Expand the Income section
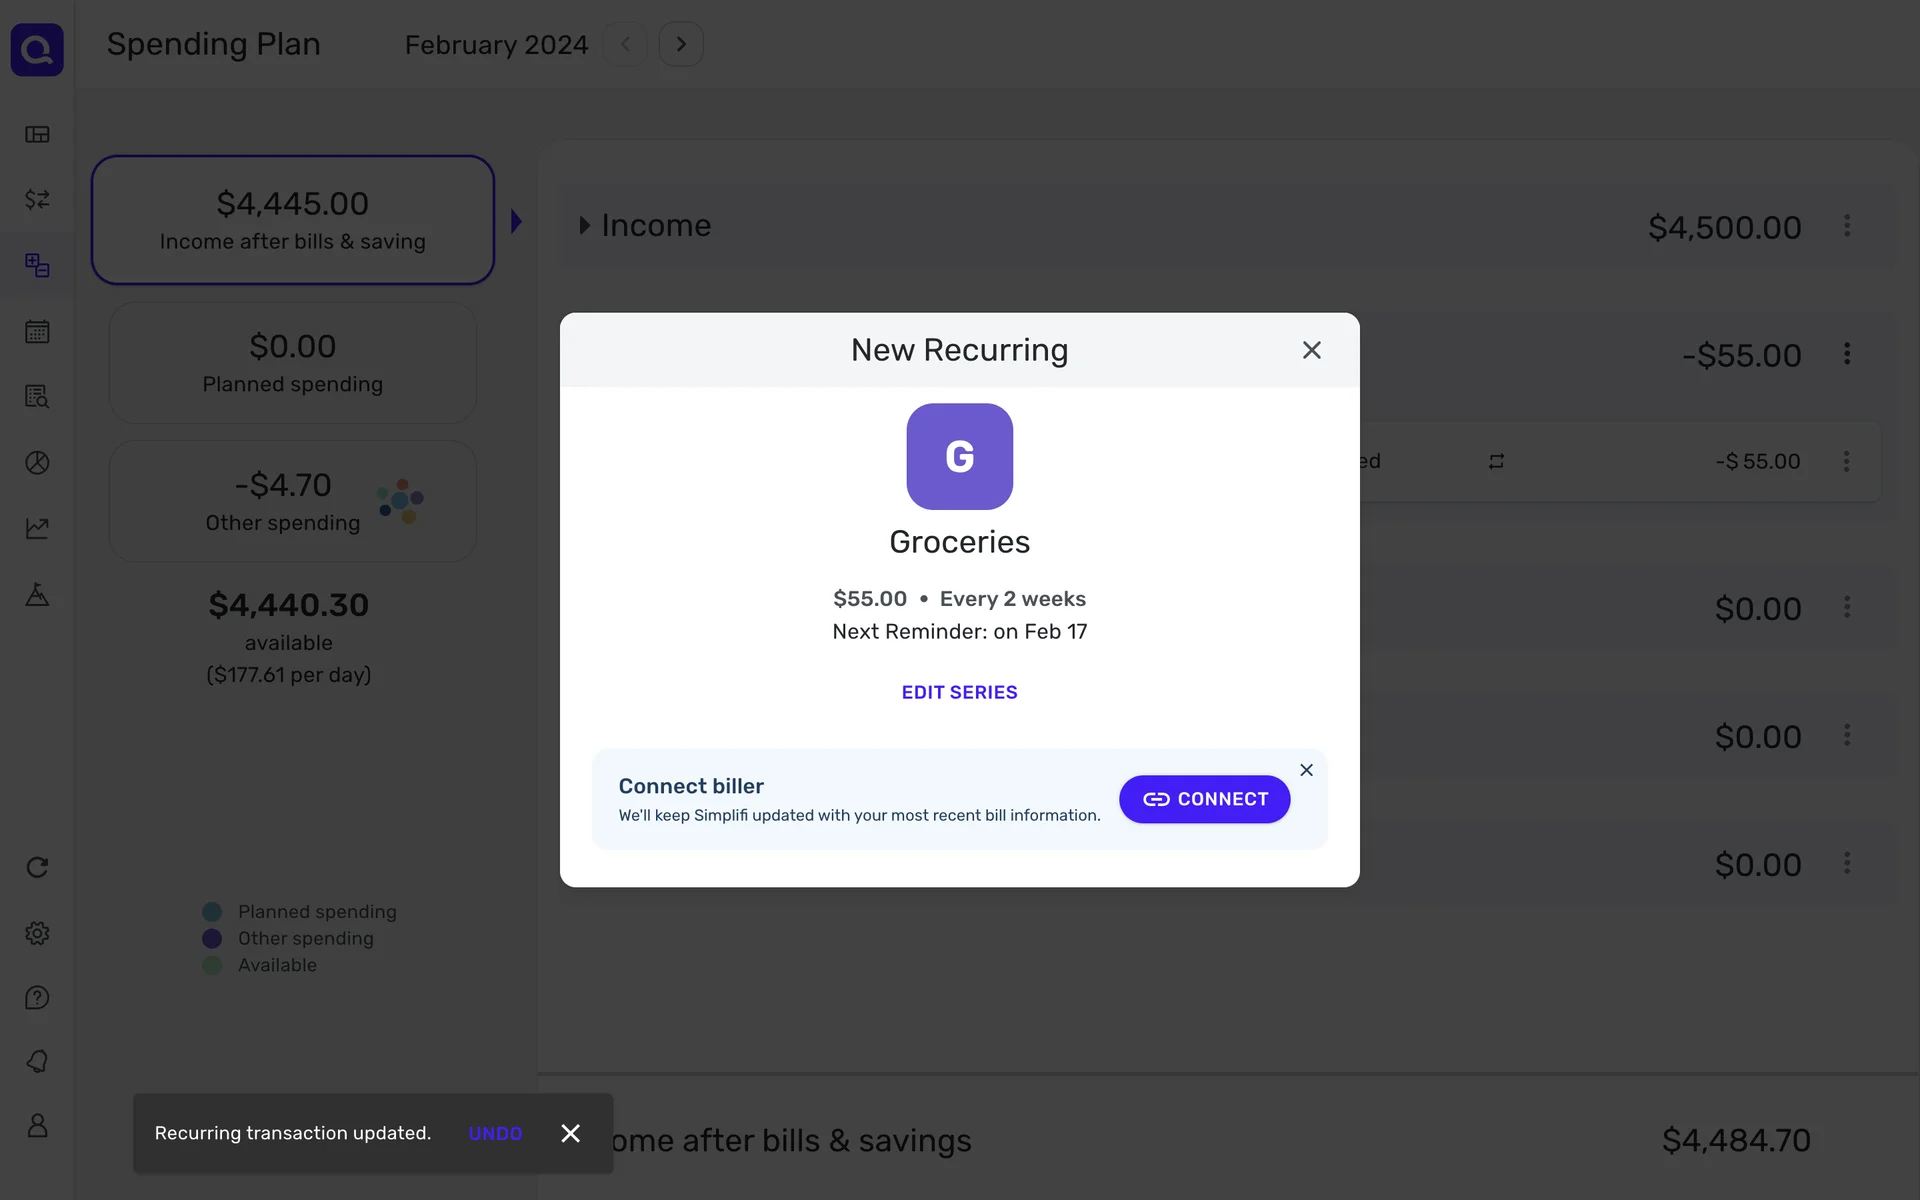The image size is (1920, 1200). (x=585, y=225)
